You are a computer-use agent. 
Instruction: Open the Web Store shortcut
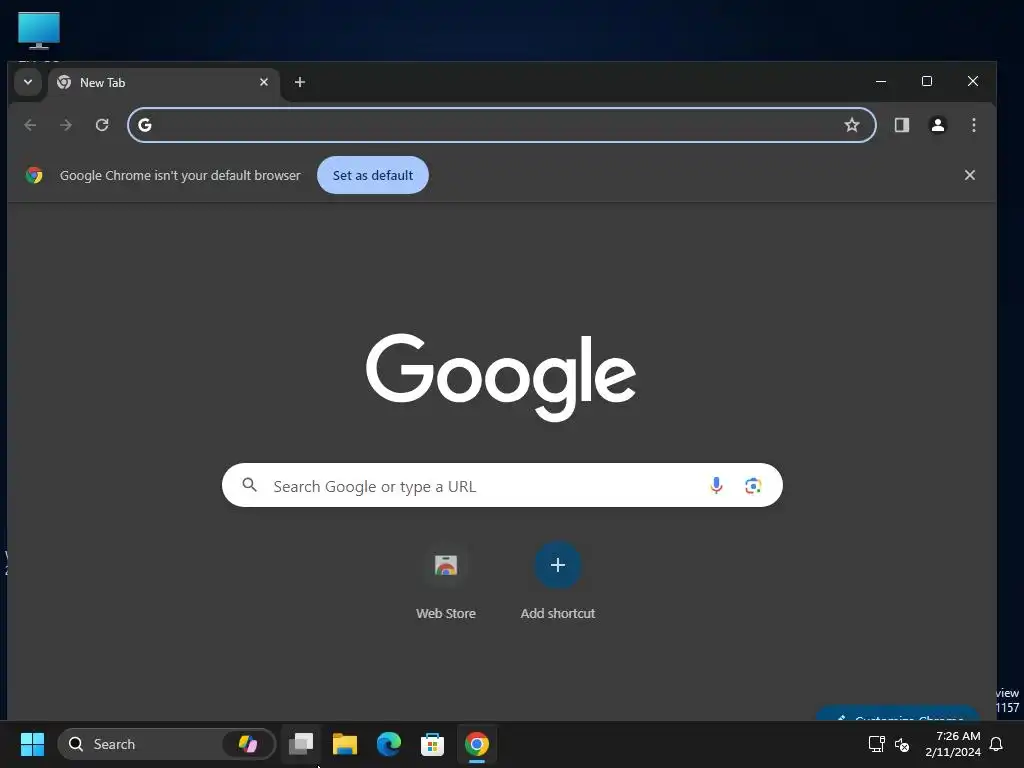pos(446,581)
